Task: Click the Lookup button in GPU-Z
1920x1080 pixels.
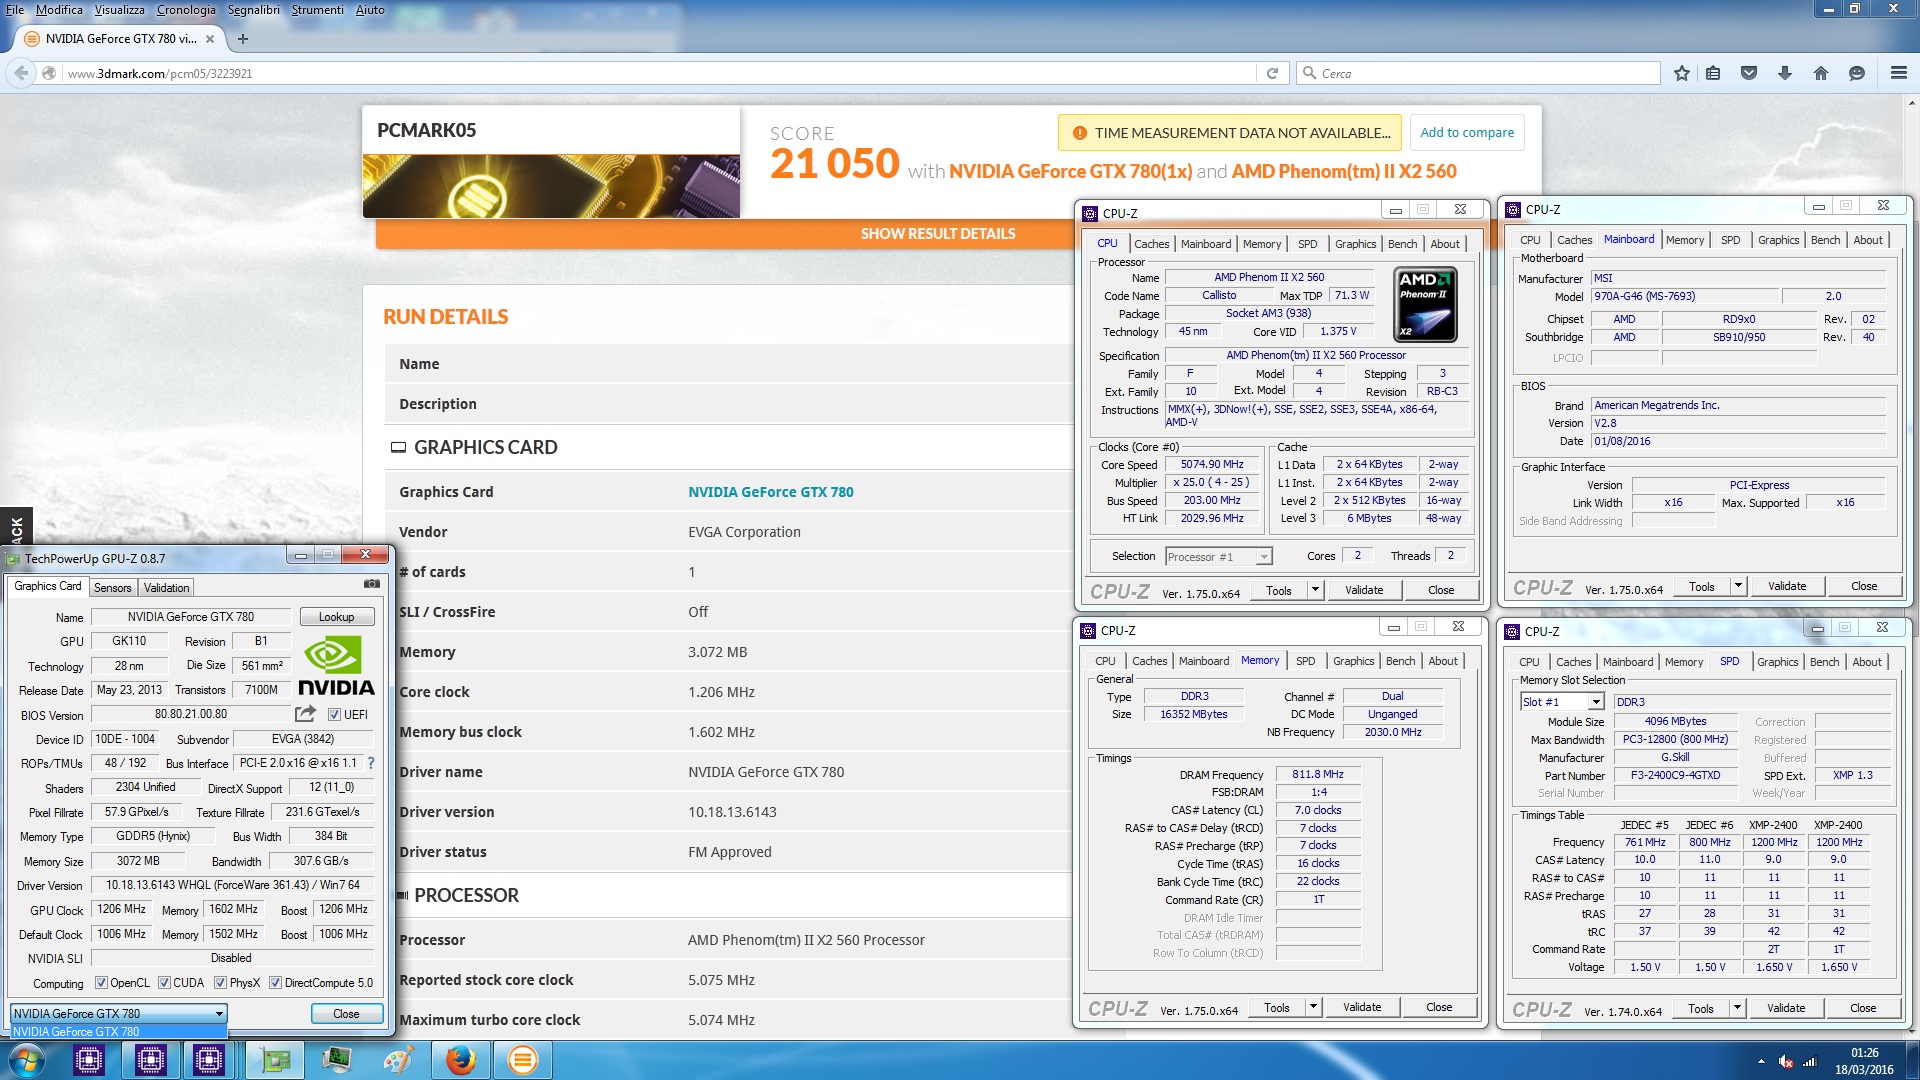Action: click(337, 617)
